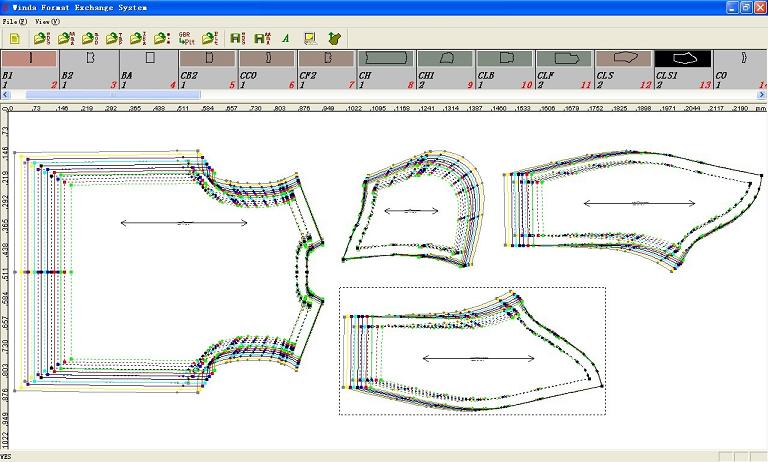
Task: Select the CCO pattern piece thumbnail
Action: pyautogui.click(x=267, y=59)
